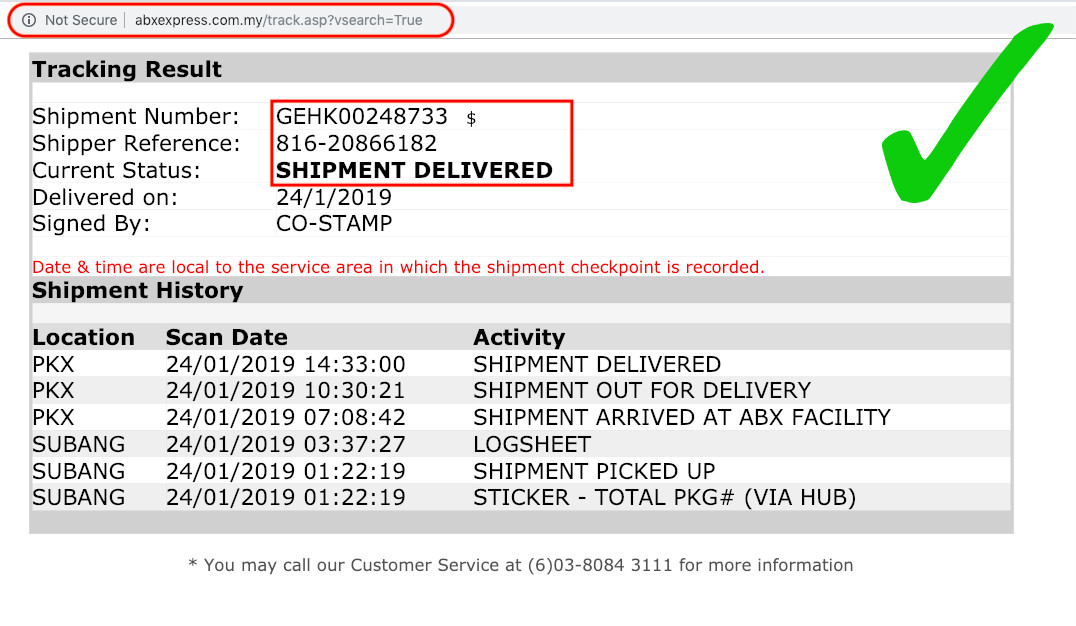
Task: Click the Shipment History heading
Action: point(137,291)
